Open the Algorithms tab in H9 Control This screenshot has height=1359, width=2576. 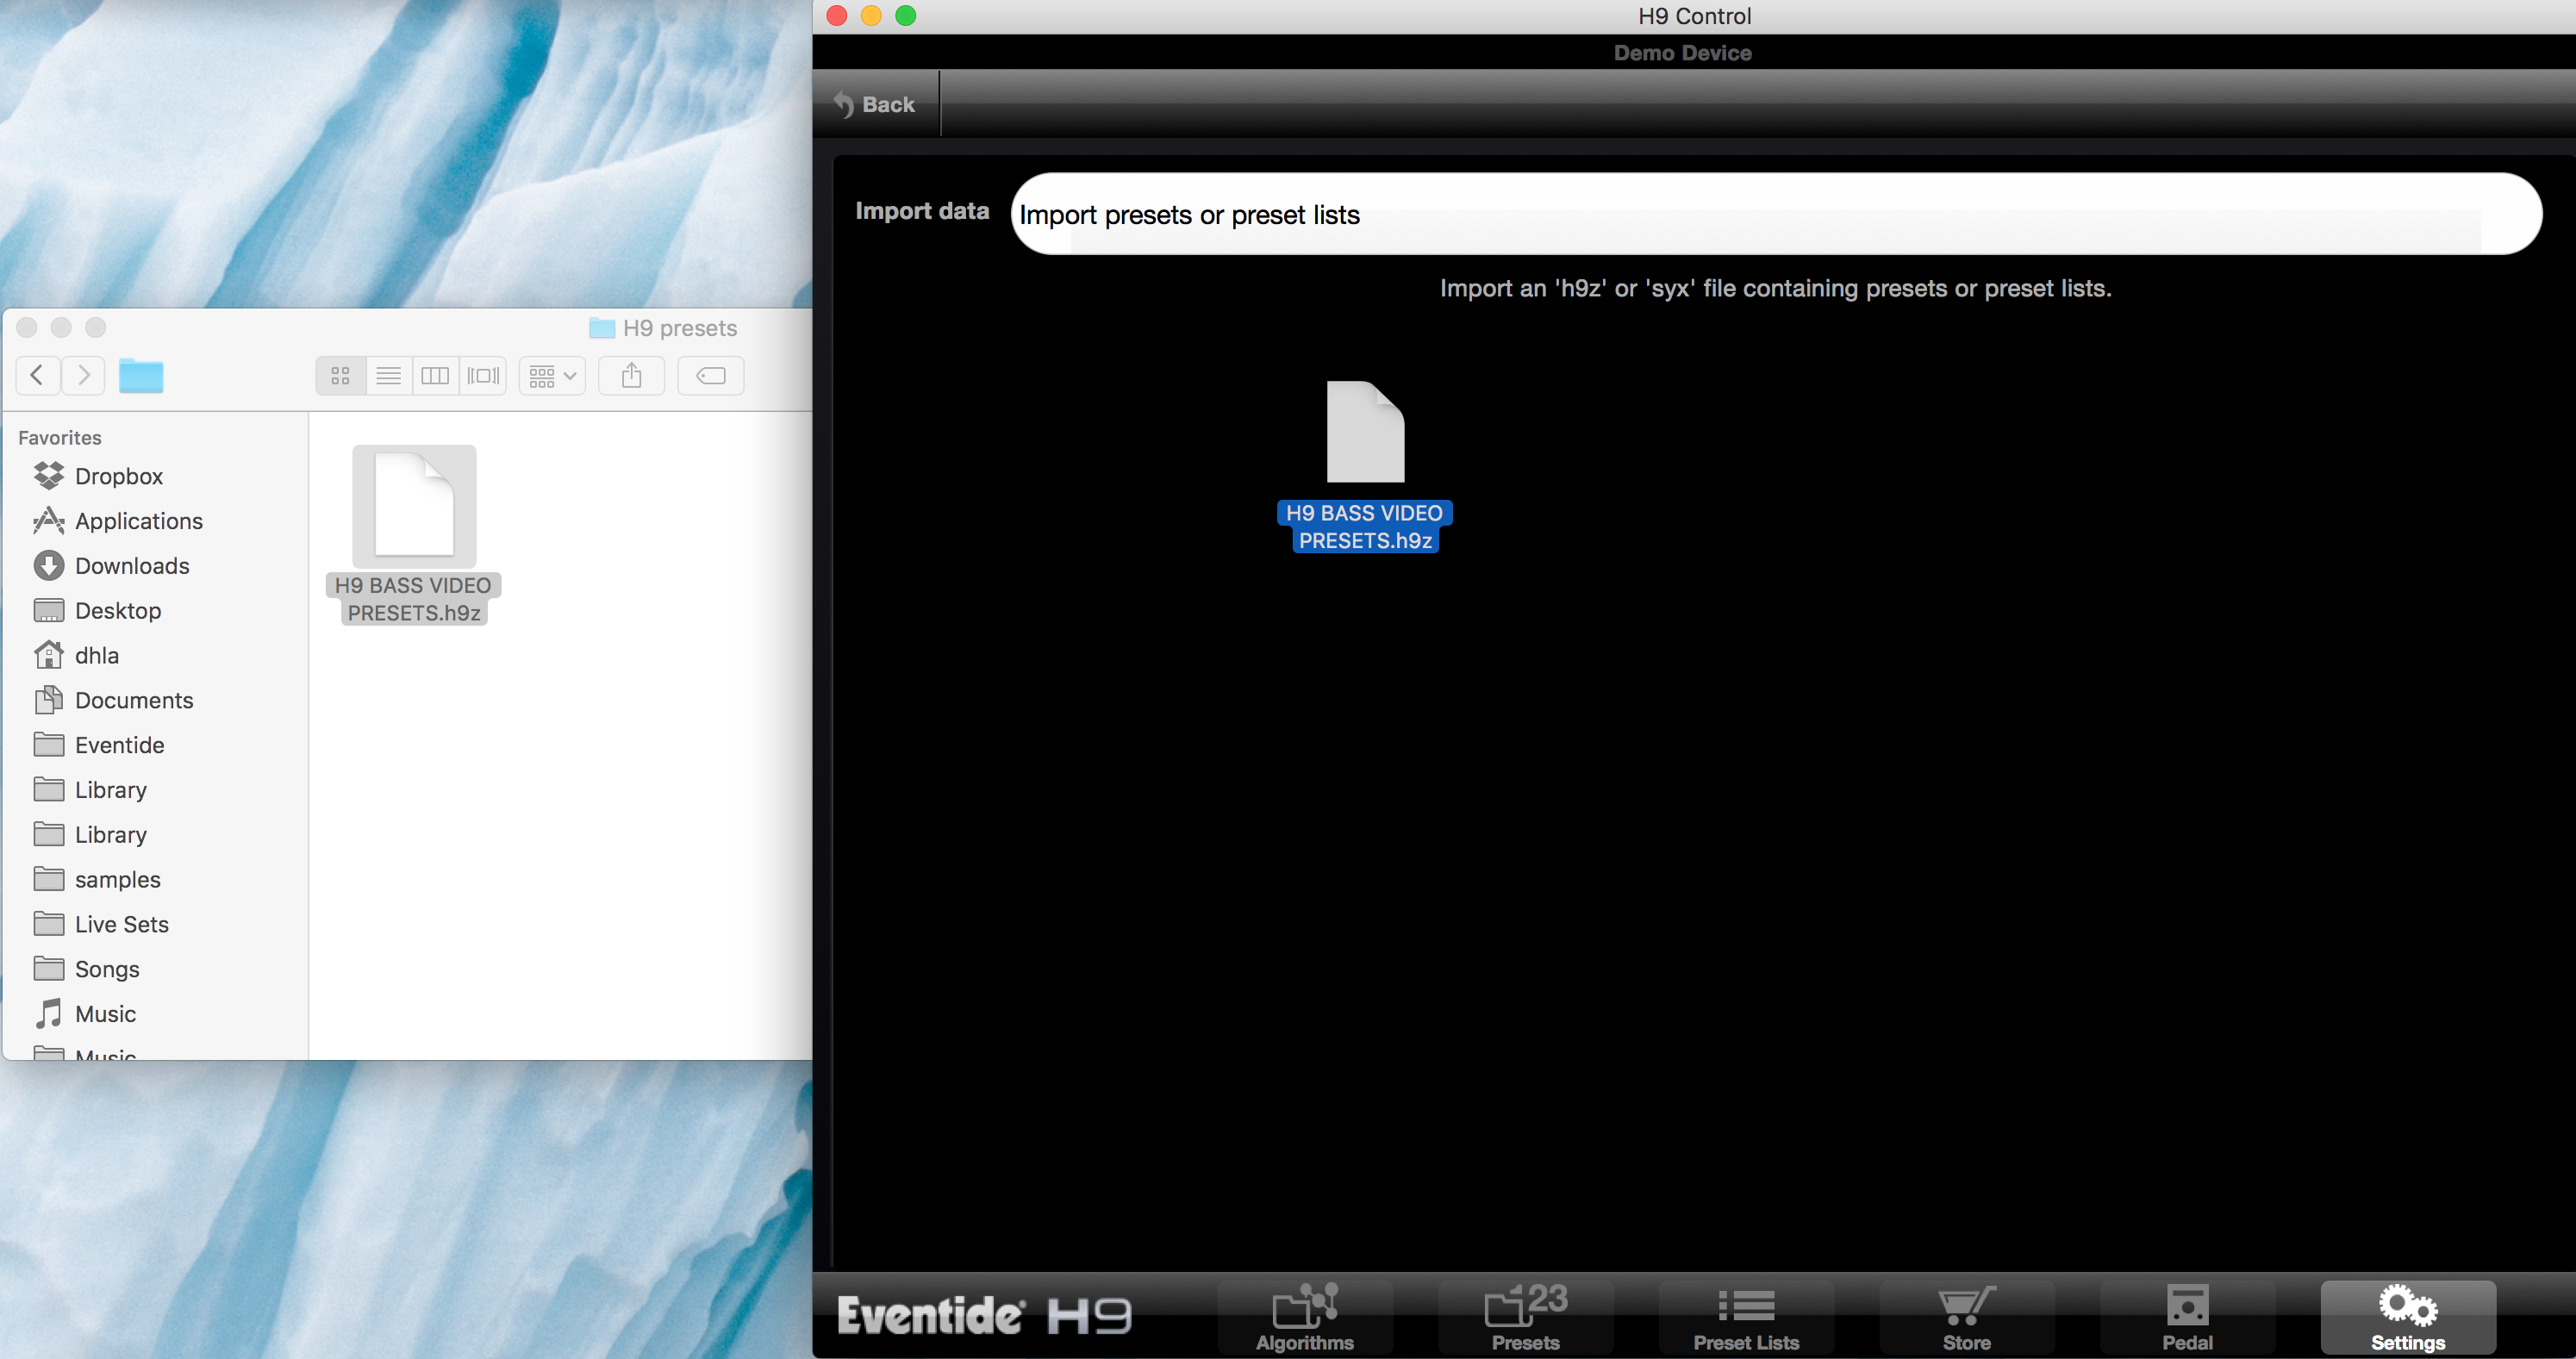tap(1304, 1317)
